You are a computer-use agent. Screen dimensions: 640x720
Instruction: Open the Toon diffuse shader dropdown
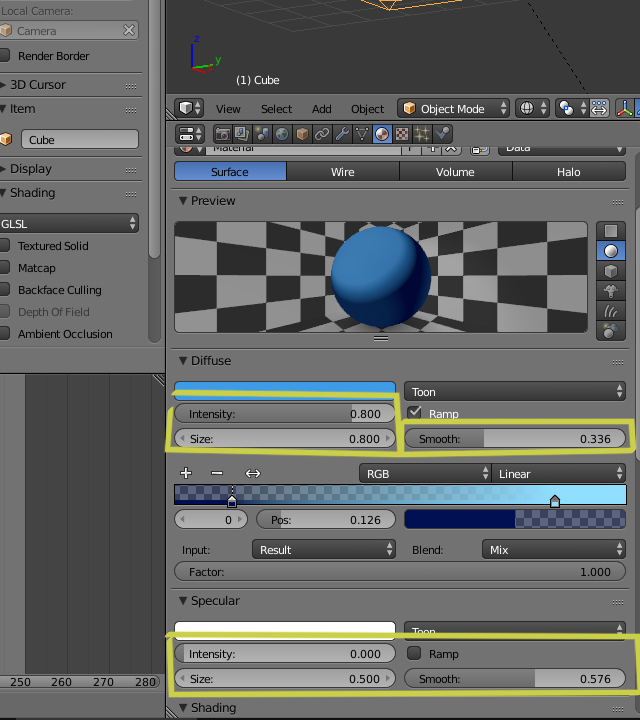pos(516,392)
